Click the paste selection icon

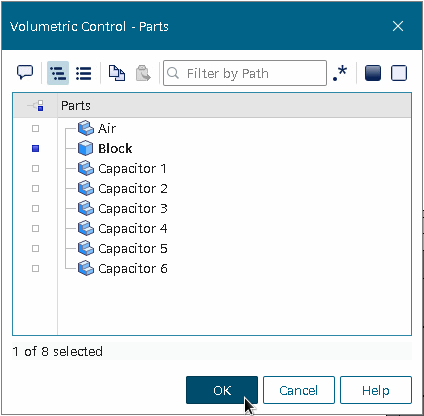pos(143,73)
